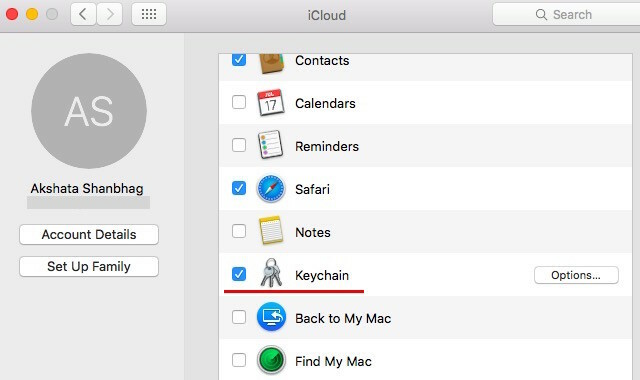Screen dimensions: 640x380
Task: Click the Contacts address book icon
Action: pyautogui.click(x=271, y=63)
